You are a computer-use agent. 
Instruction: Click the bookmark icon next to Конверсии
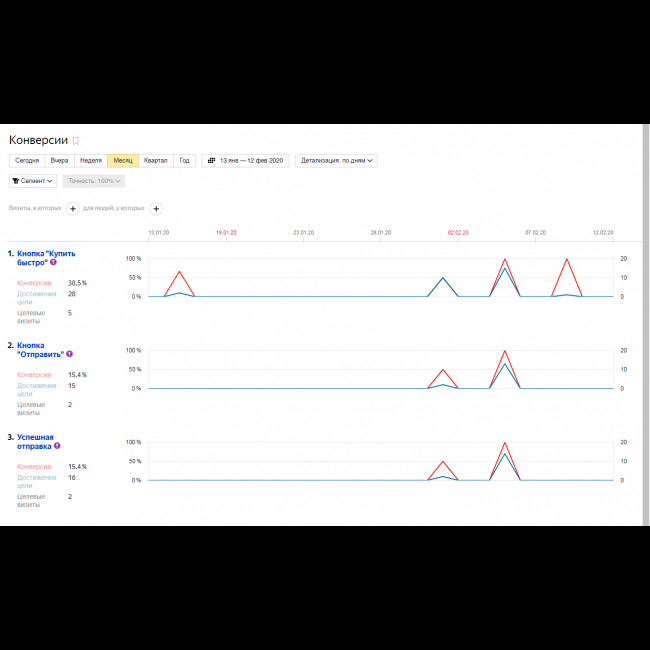point(76,141)
